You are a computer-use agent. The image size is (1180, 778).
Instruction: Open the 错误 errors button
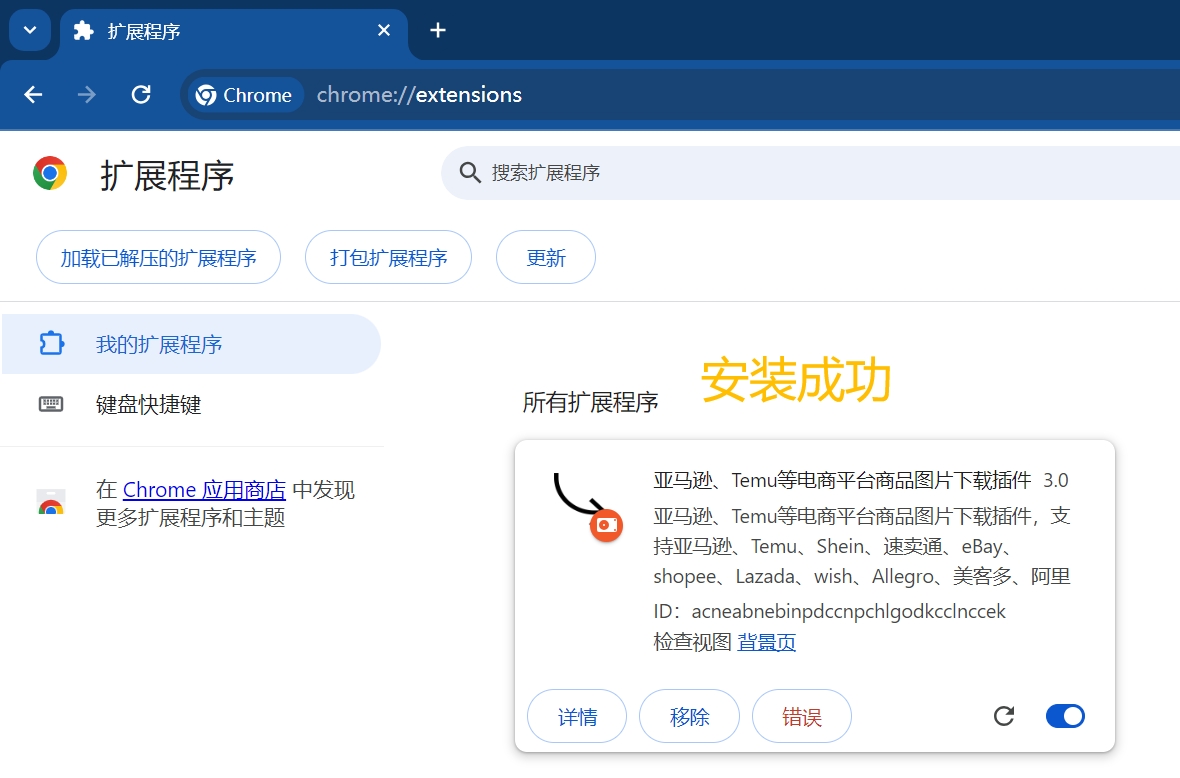pyautogui.click(x=801, y=716)
